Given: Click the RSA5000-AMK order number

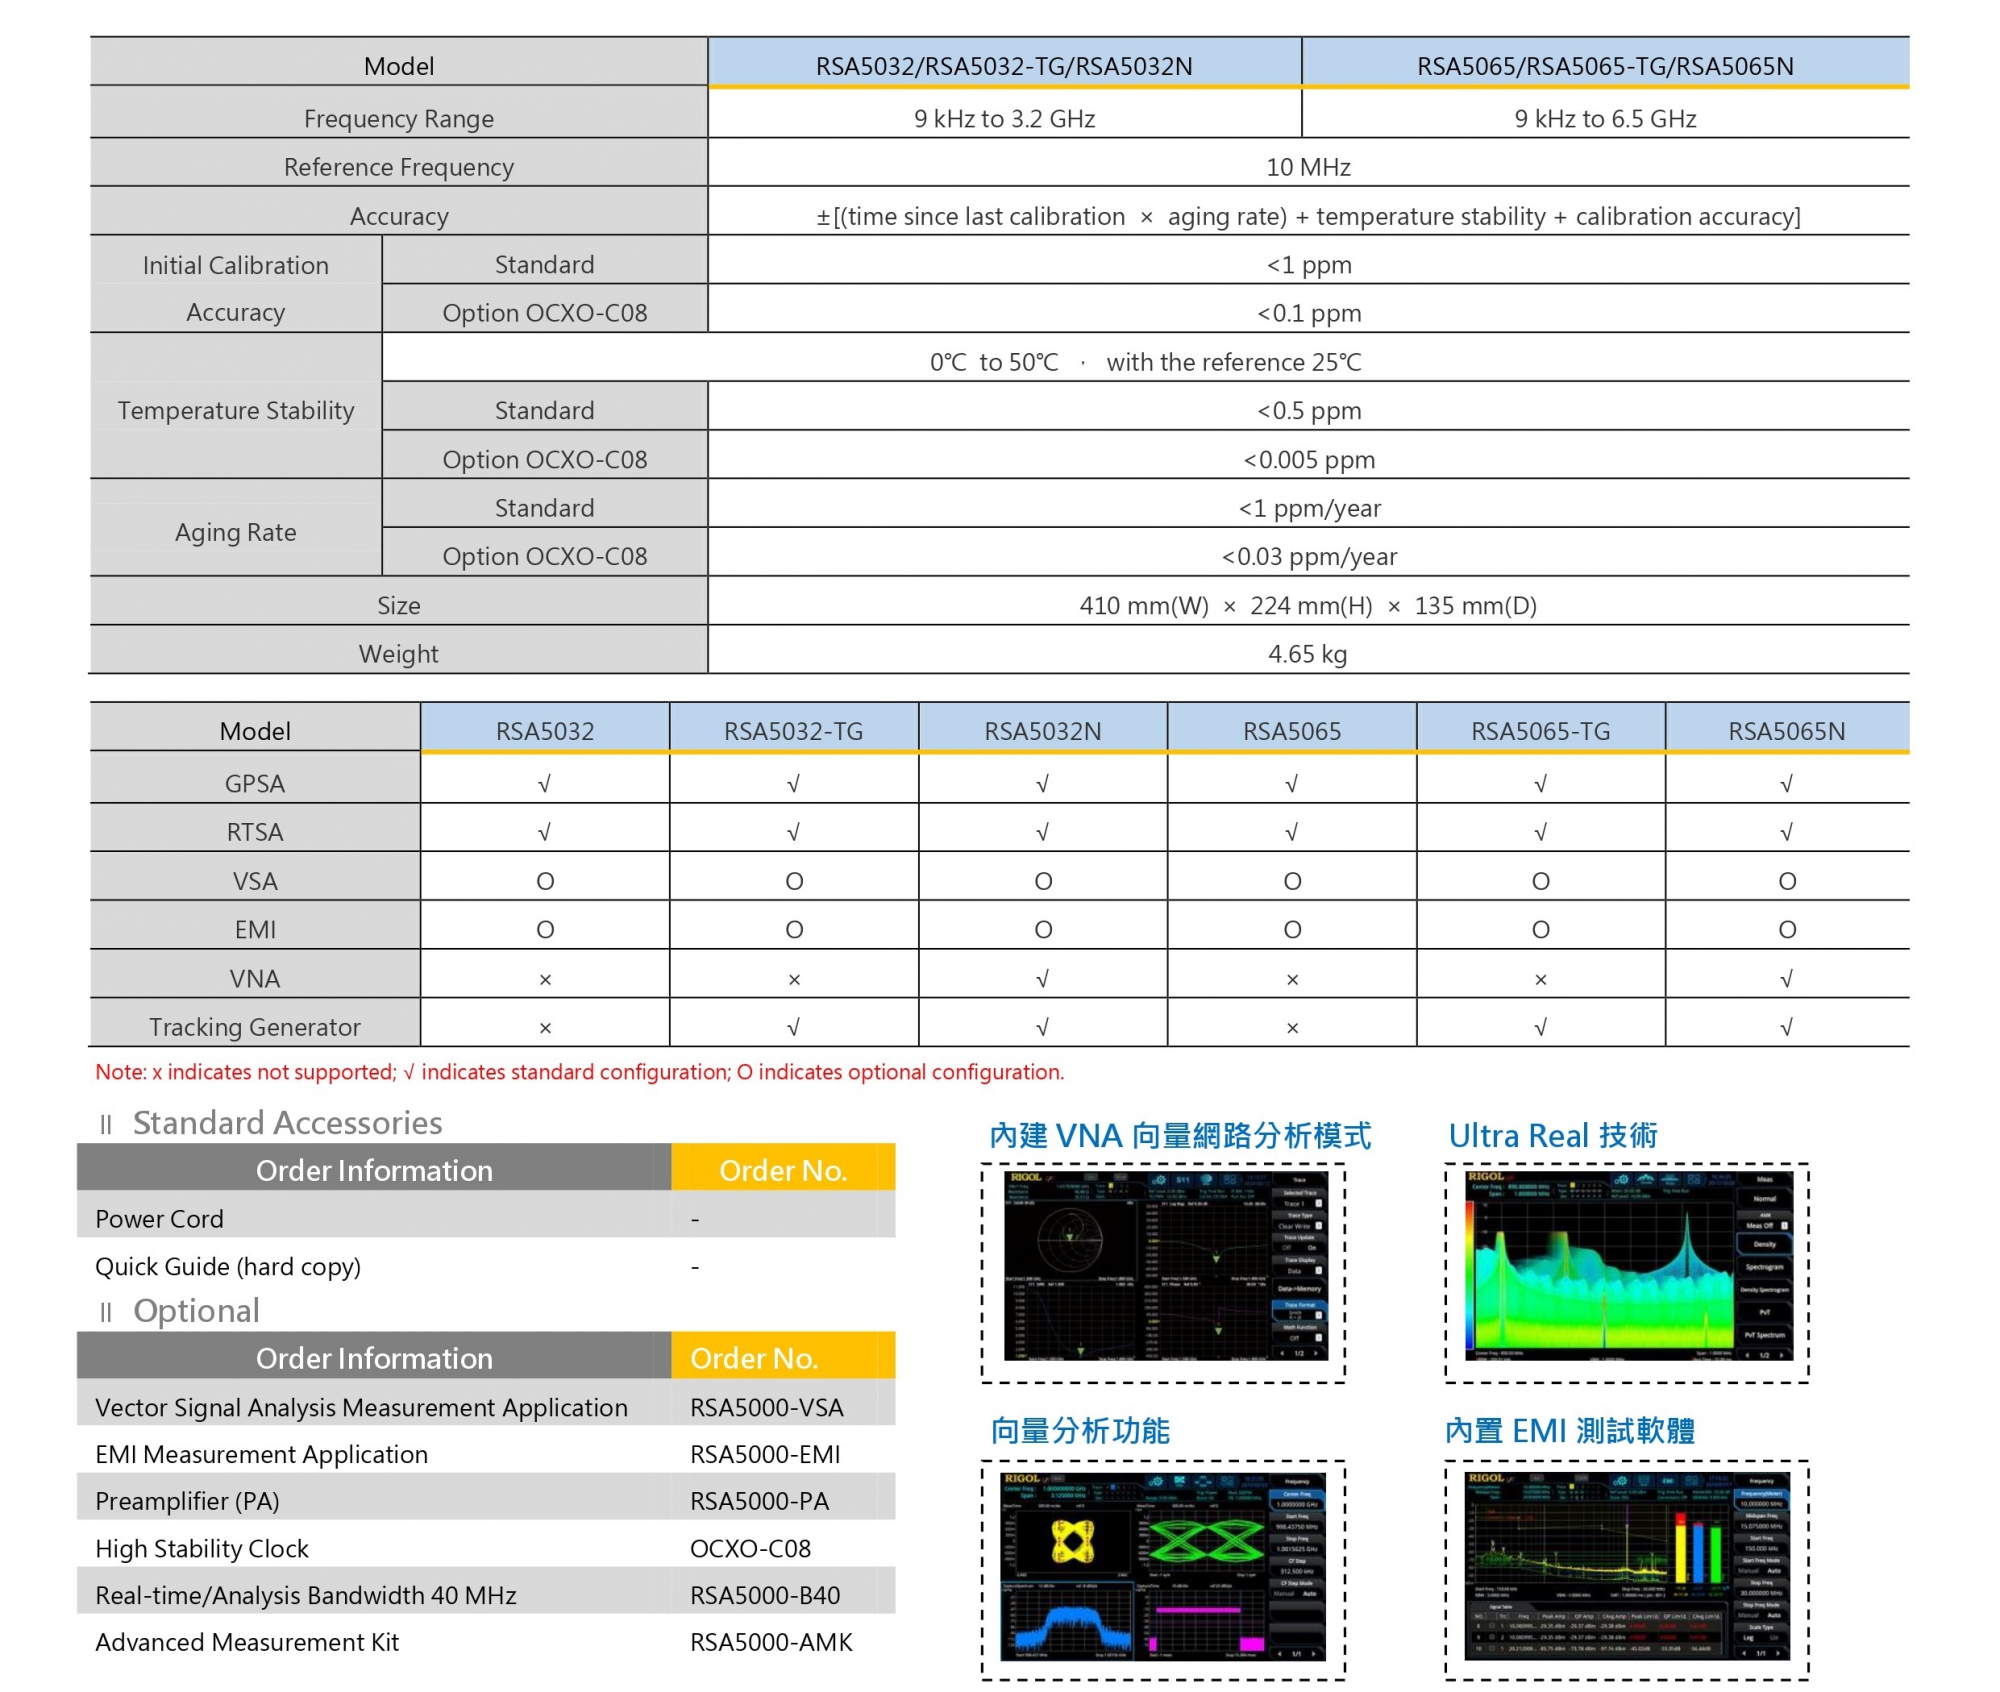Looking at the screenshot, I should [x=771, y=1642].
